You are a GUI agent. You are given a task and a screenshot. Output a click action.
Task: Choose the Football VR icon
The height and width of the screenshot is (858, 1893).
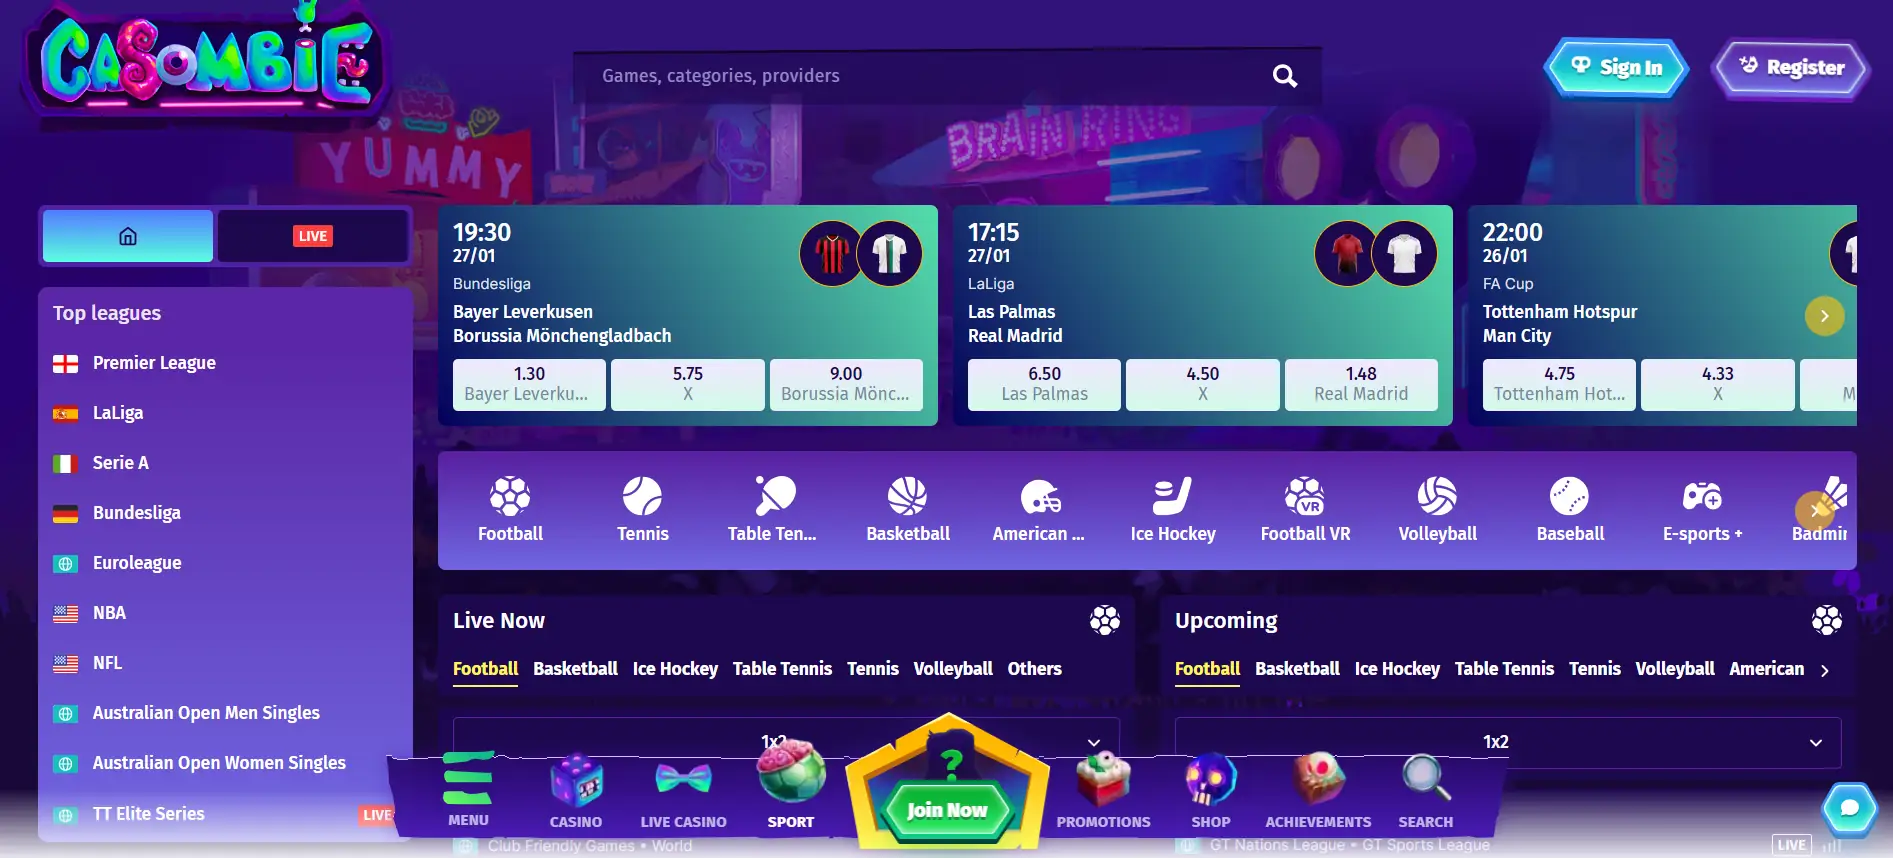[x=1305, y=496]
